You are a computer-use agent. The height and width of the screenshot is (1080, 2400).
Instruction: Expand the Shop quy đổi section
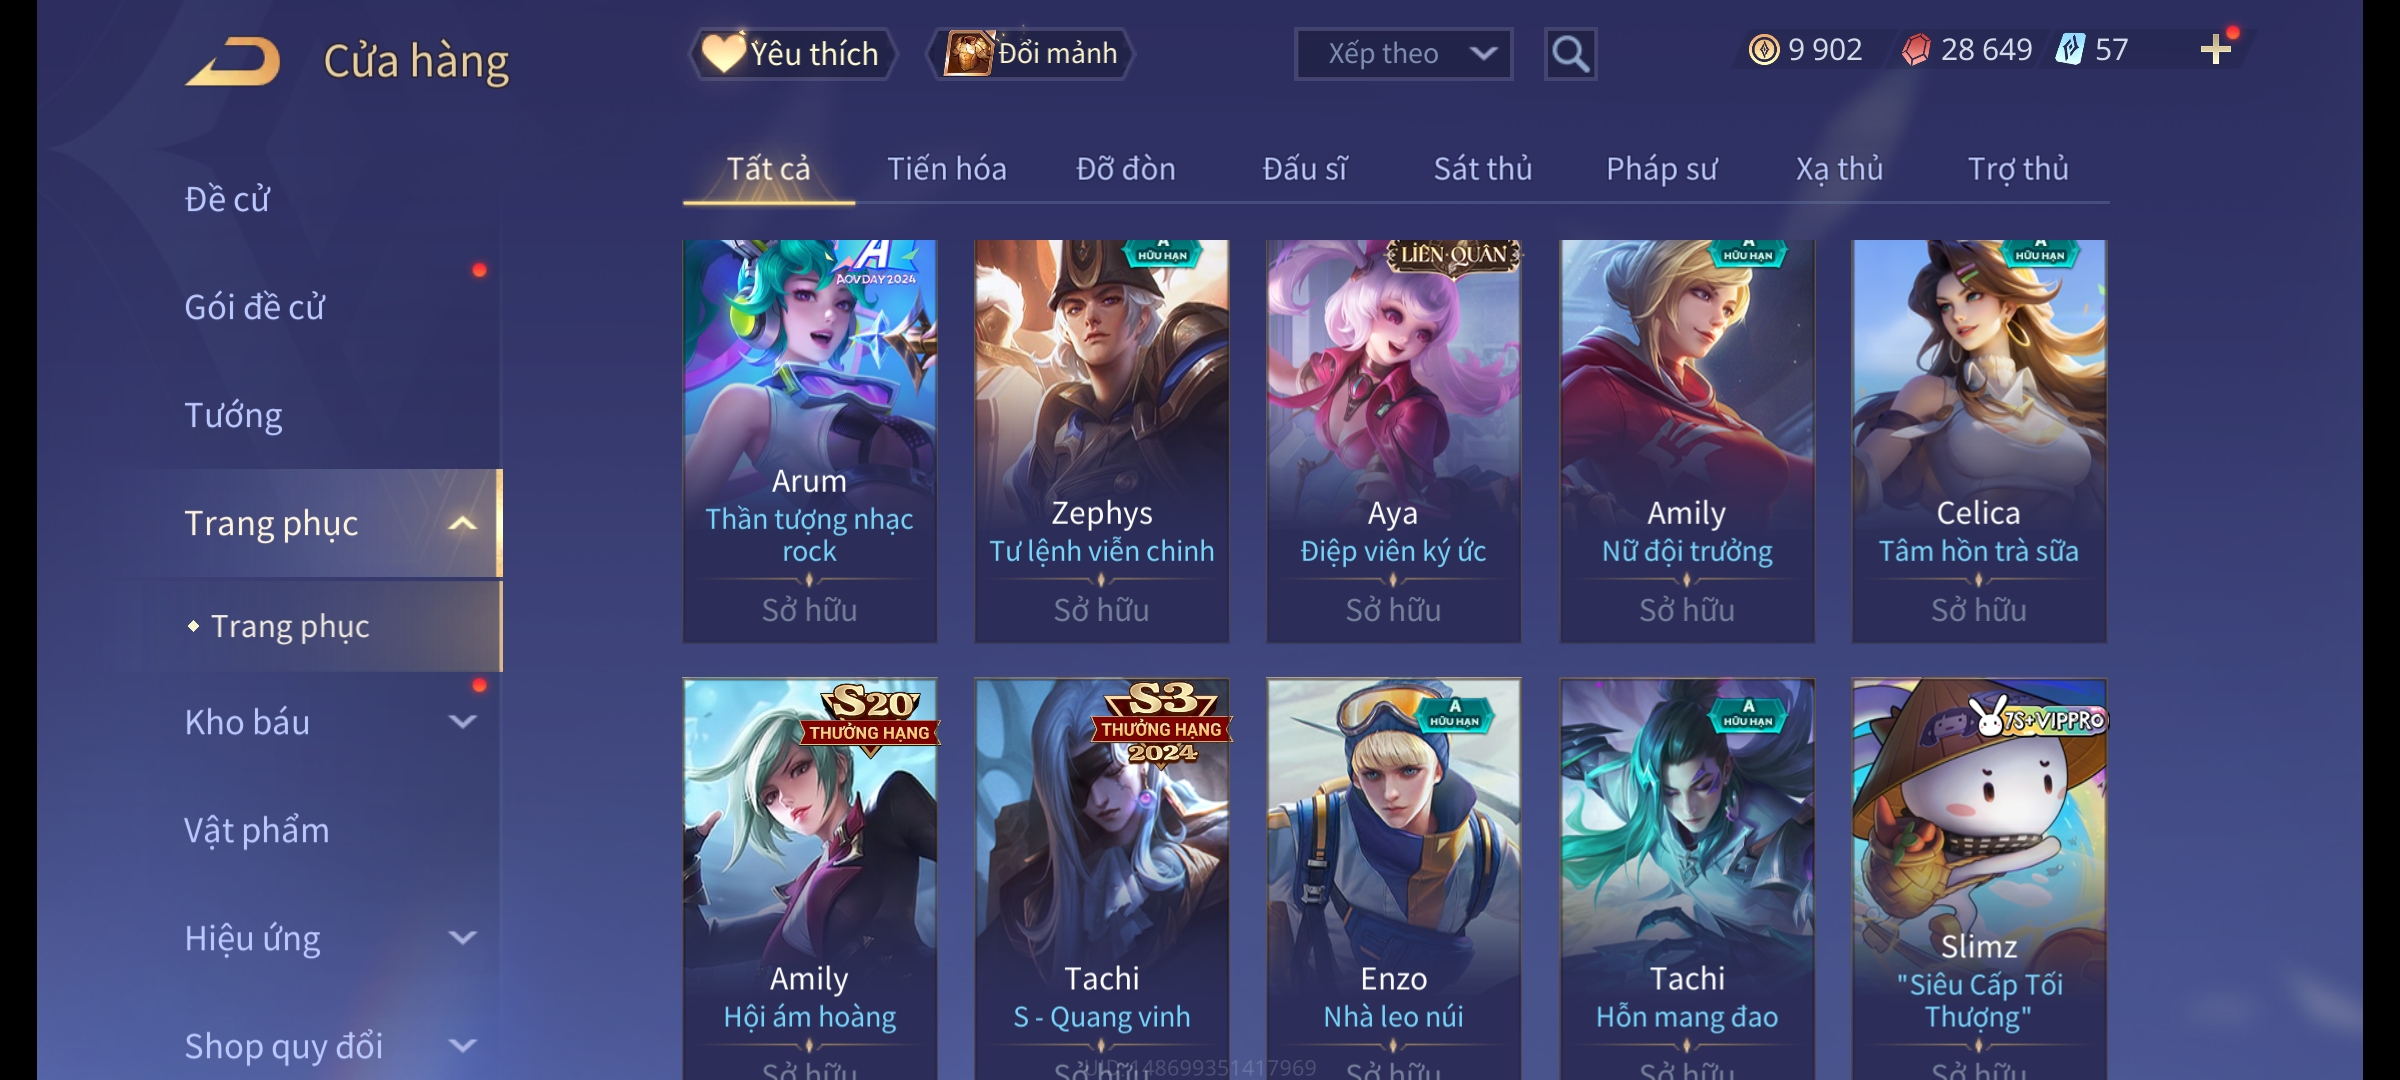click(x=462, y=1045)
